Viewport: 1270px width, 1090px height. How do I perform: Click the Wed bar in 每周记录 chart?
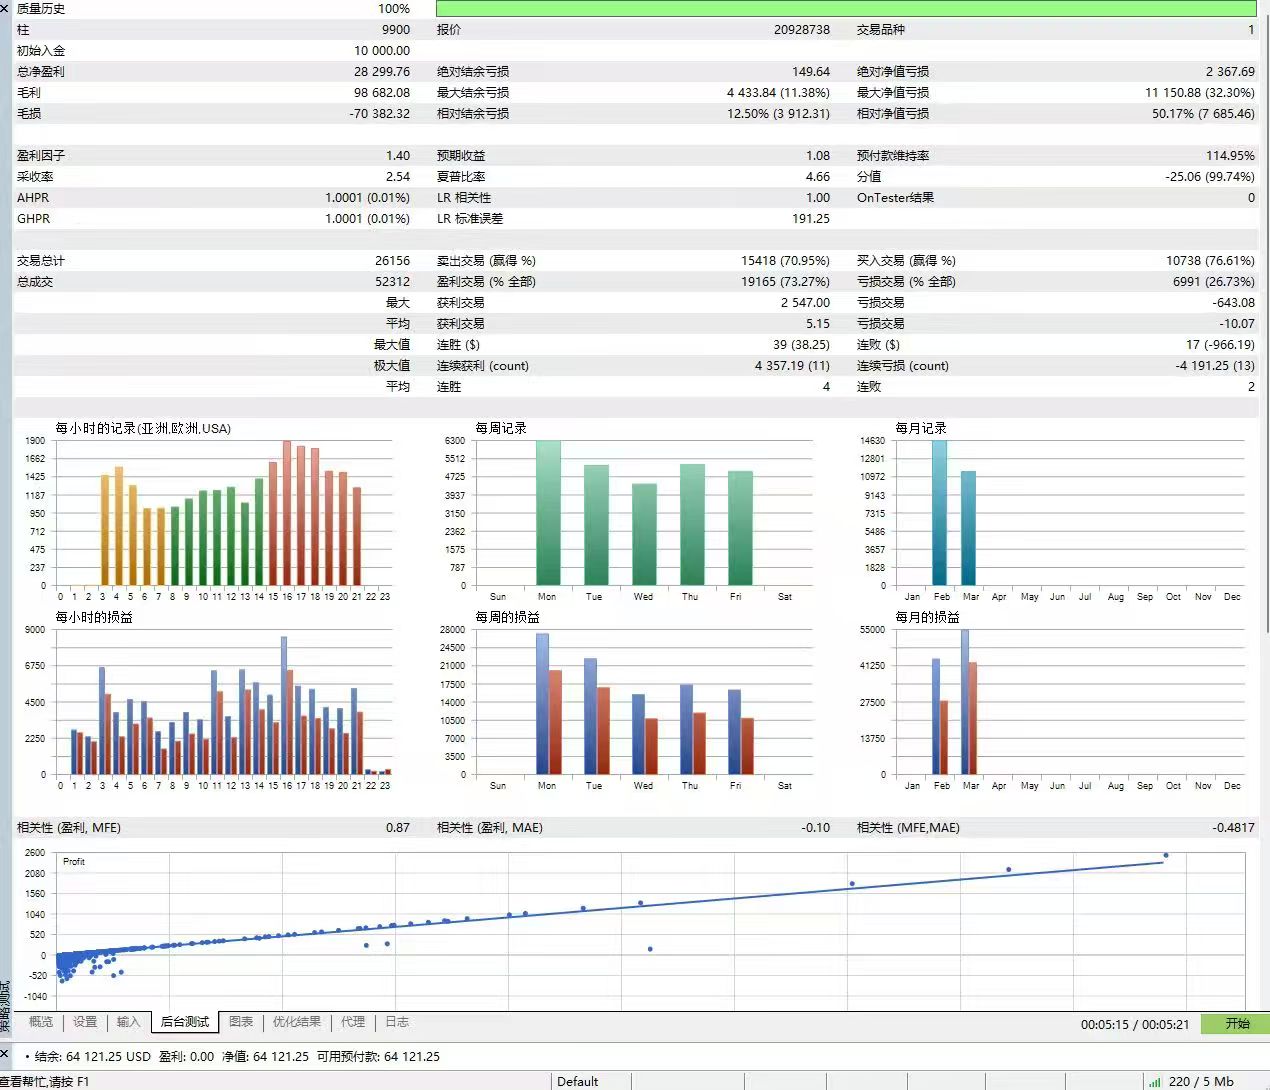tap(644, 534)
